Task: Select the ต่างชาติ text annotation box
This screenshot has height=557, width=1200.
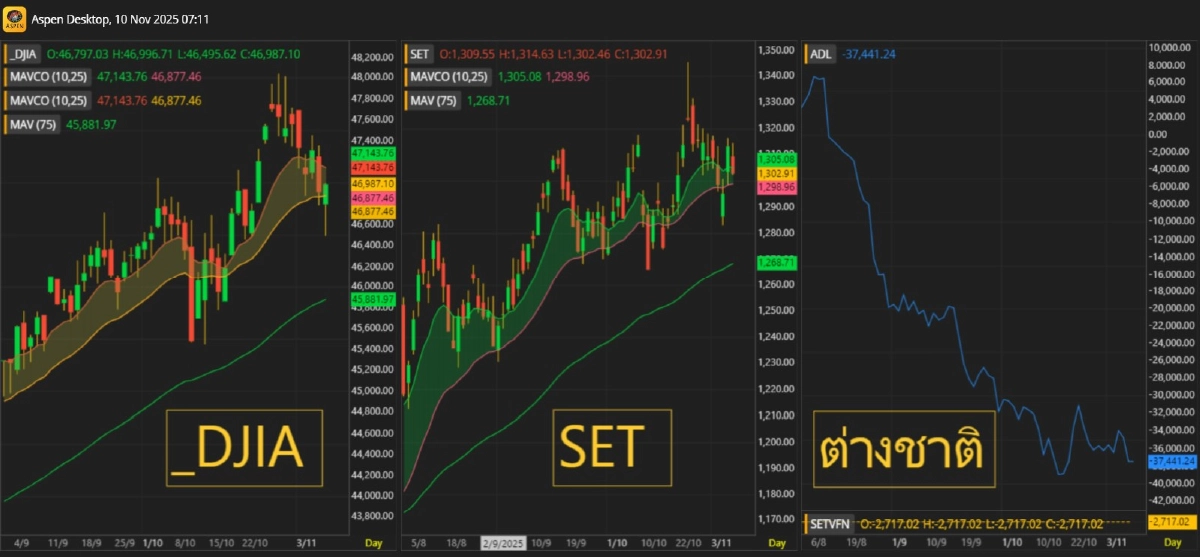Action: [x=905, y=450]
